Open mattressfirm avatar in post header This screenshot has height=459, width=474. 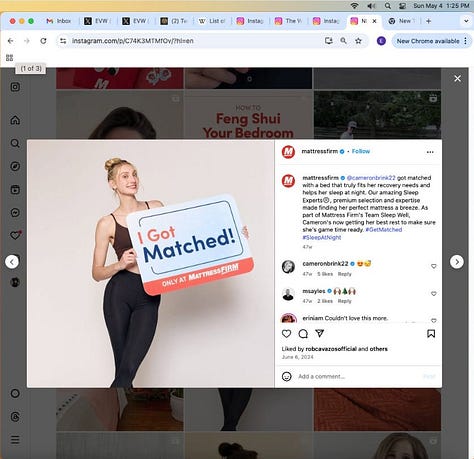coord(288,152)
